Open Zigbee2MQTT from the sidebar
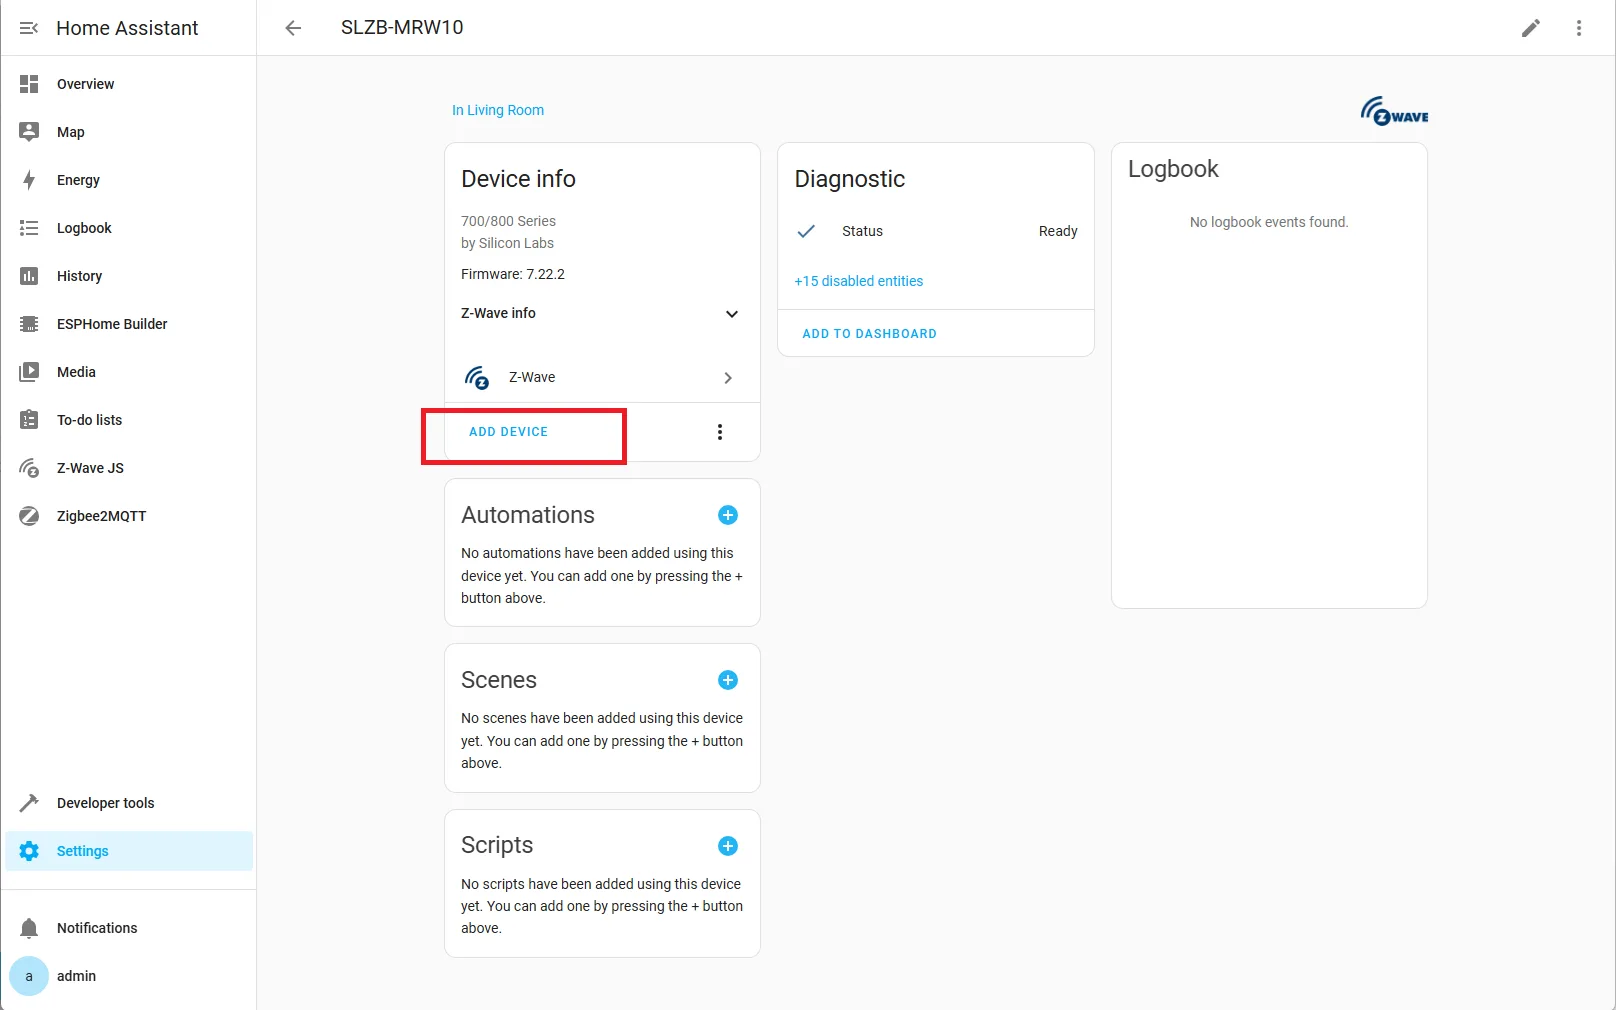 click(102, 515)
